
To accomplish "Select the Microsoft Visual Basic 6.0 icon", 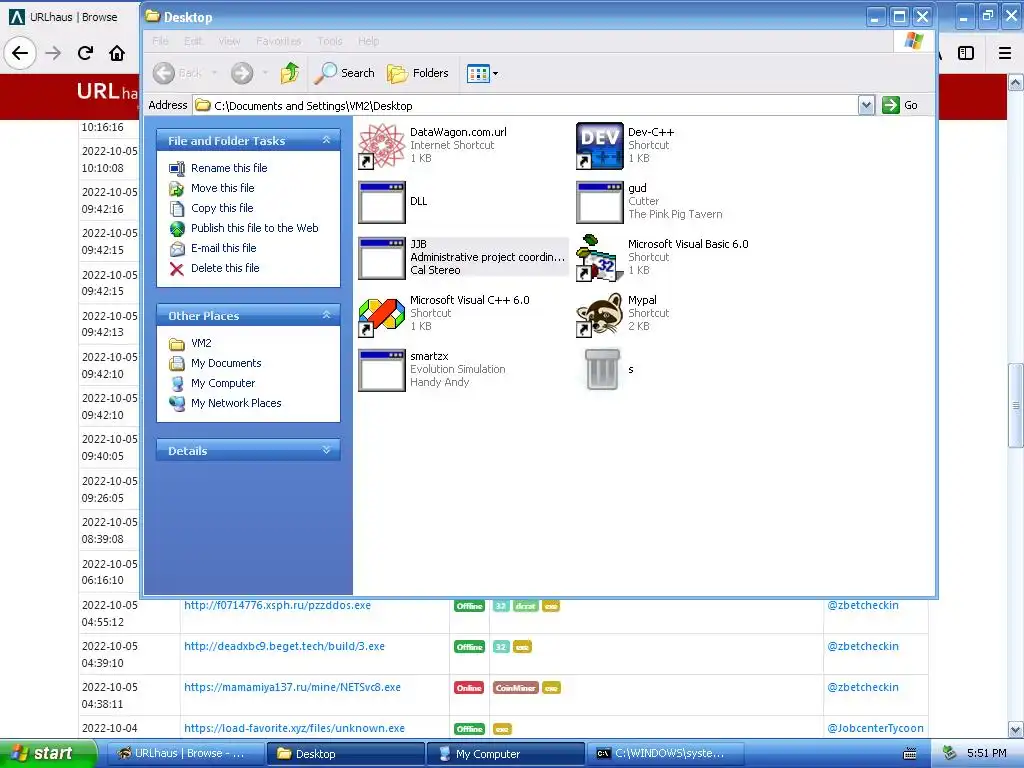I will click(x=600, y=258).
